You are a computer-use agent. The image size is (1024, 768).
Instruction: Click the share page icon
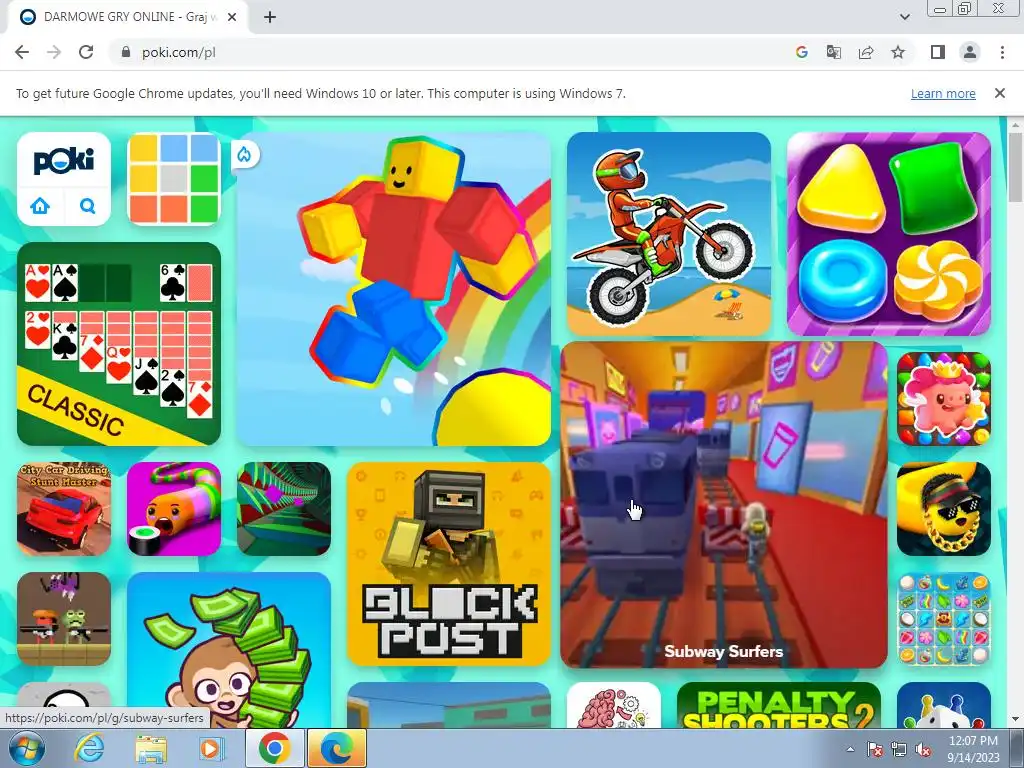point(866,52)
